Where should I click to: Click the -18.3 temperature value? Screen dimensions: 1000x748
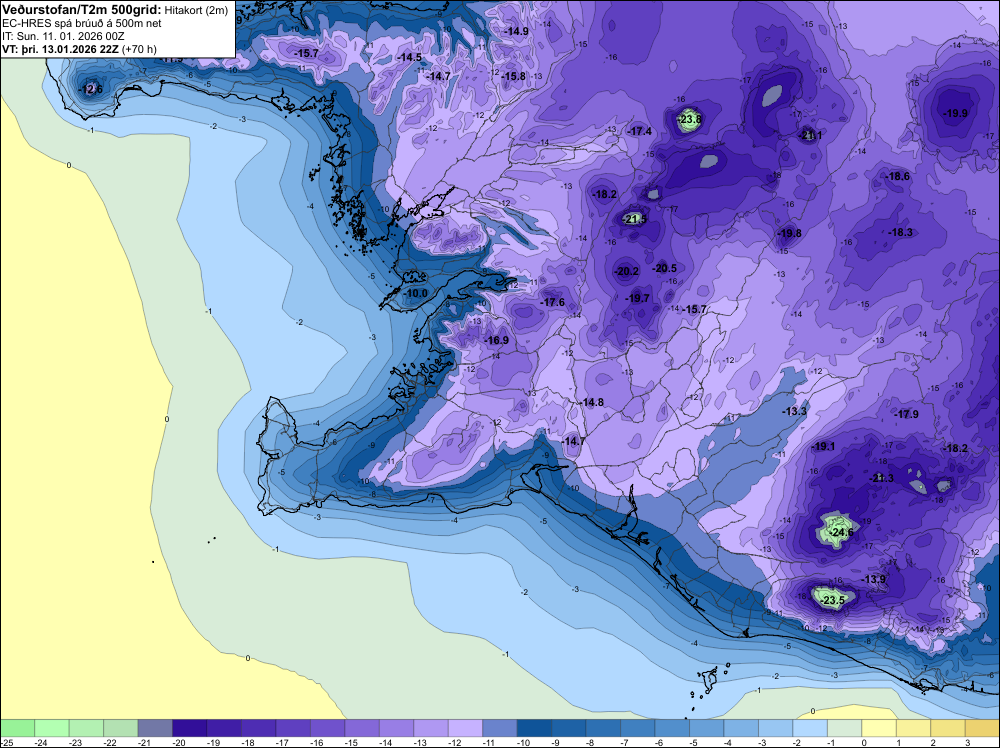point(900,232)
